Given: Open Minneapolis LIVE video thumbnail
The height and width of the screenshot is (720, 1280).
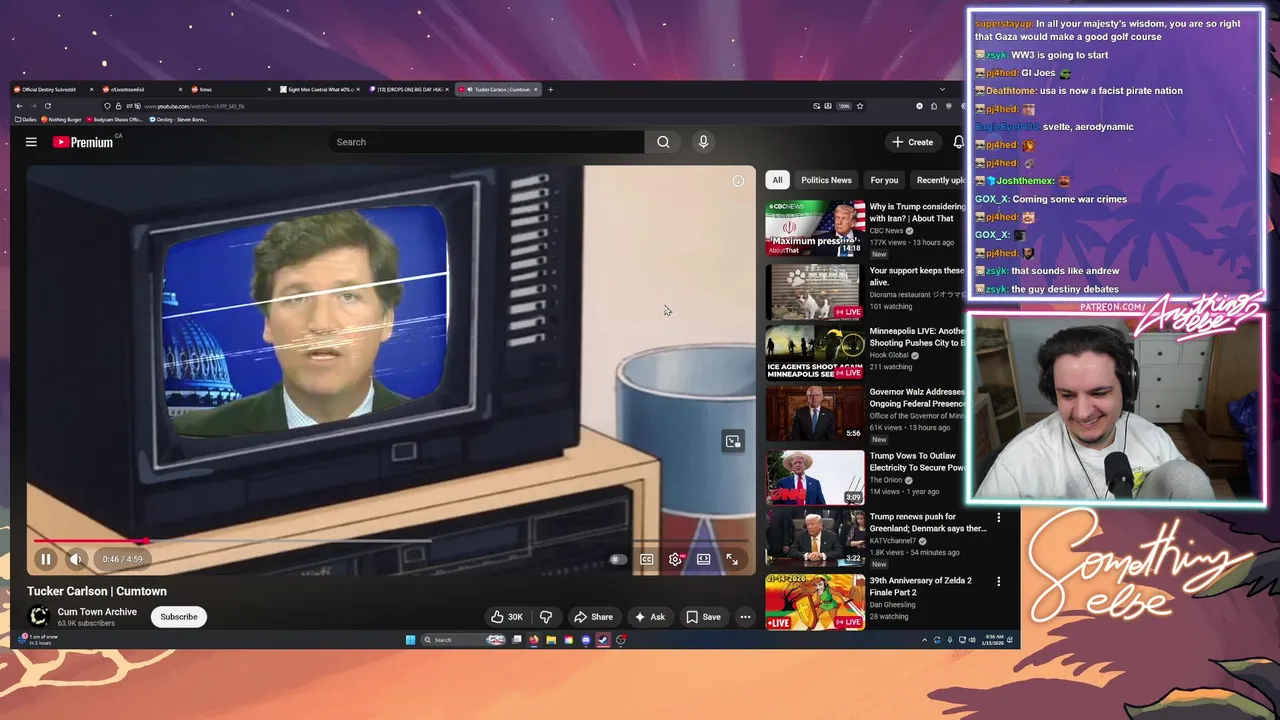Looking at the screenshot, I should click(x=815, y=352).
